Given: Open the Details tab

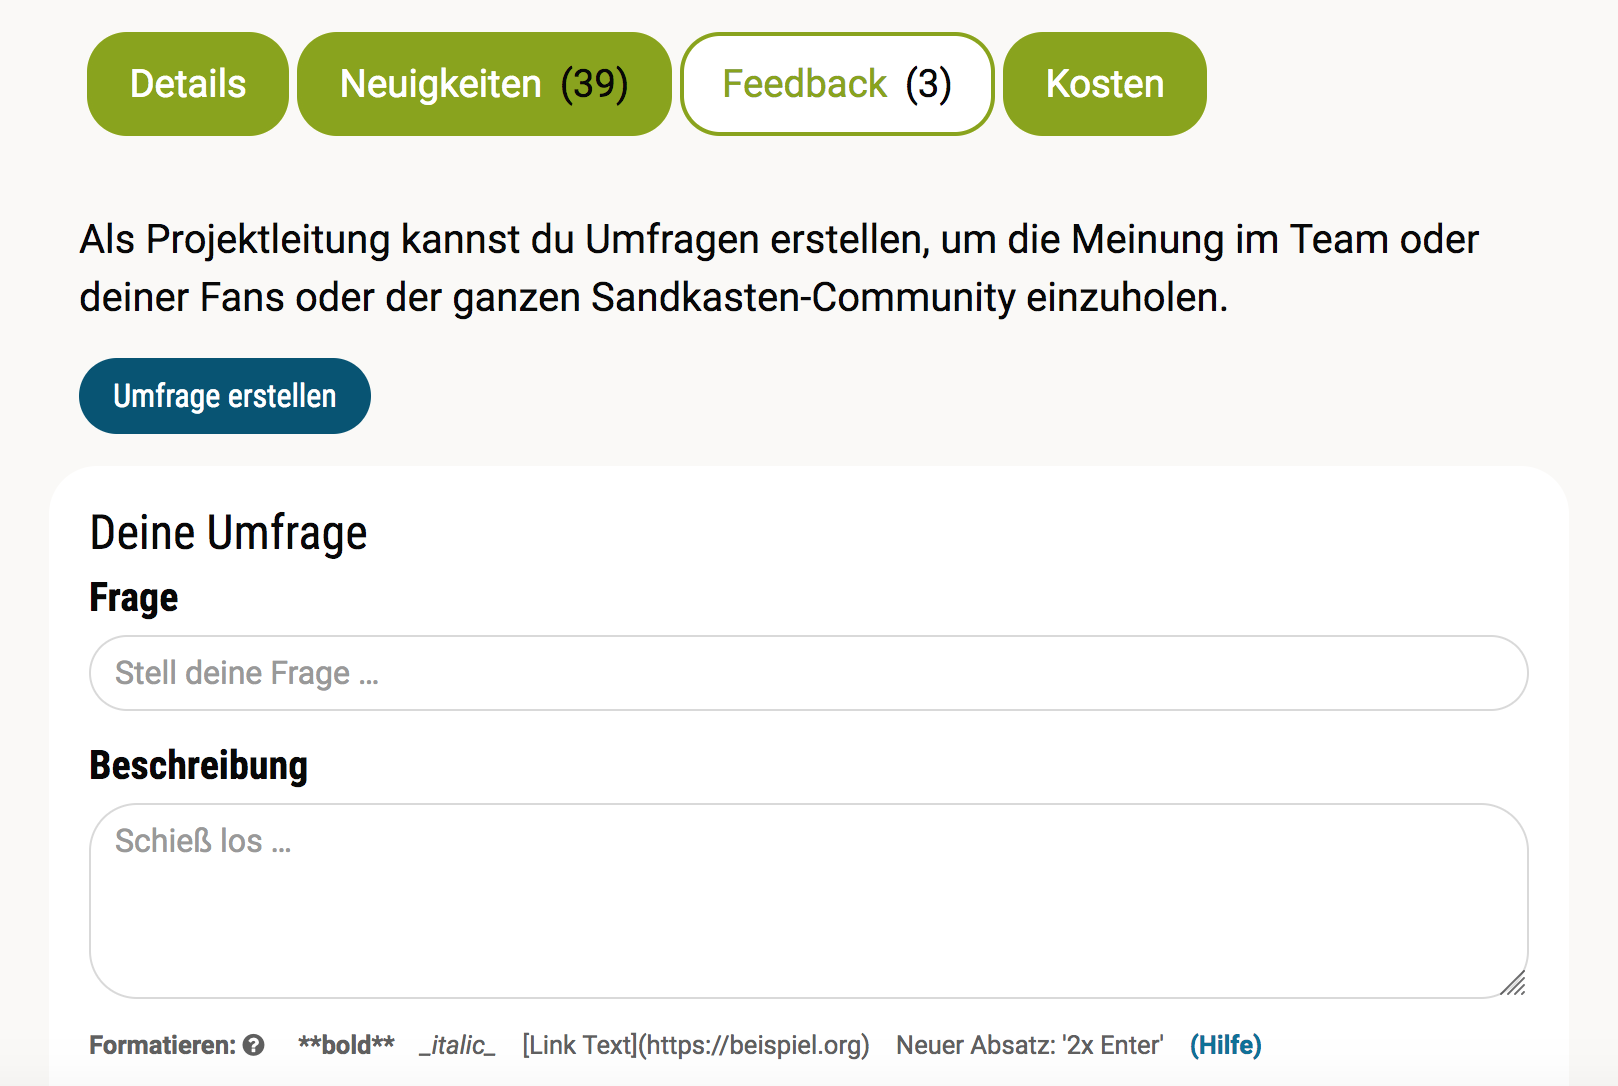Looking at the screenshot, I should [x=188, y=84].
